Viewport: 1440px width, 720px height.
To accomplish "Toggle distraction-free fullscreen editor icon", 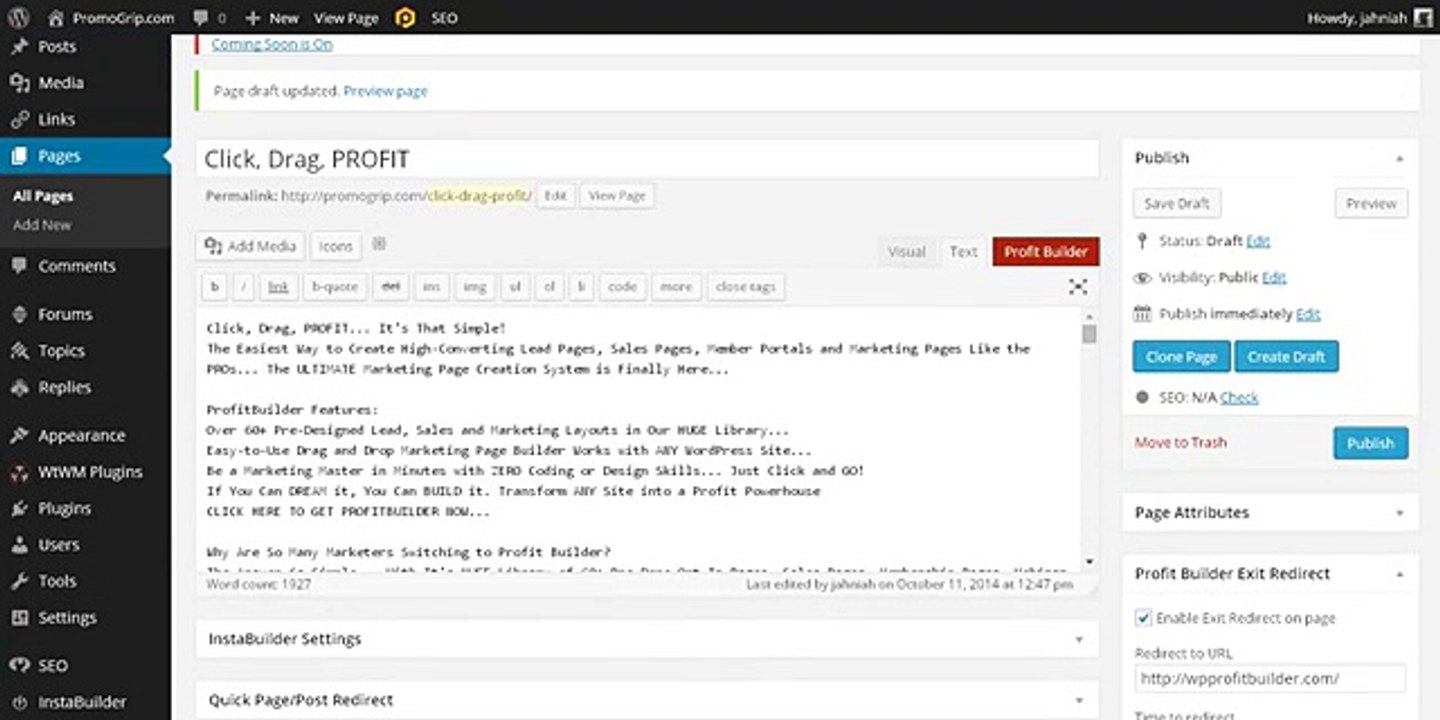I will [1078, 287].
